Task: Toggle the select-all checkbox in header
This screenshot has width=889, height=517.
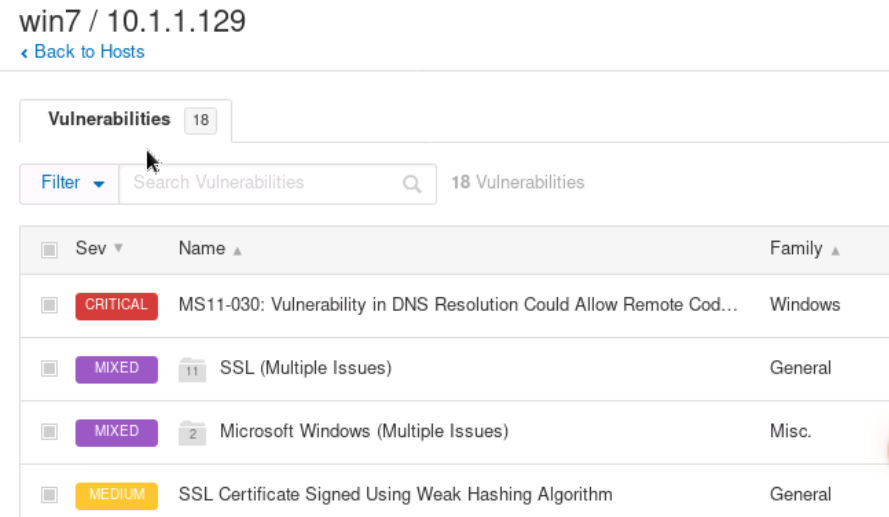Action: [49, 250]
